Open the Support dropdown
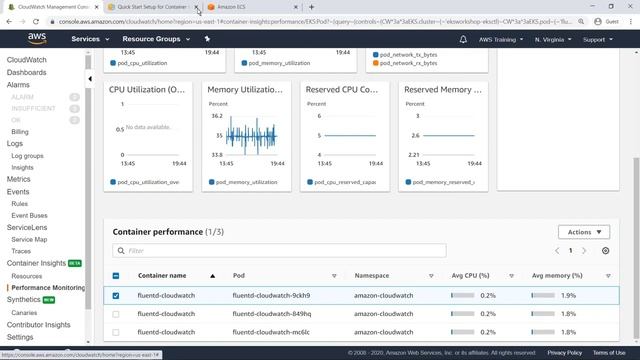Image resolution: width=640 pixels, height=360 pixels. coord(598,40)
